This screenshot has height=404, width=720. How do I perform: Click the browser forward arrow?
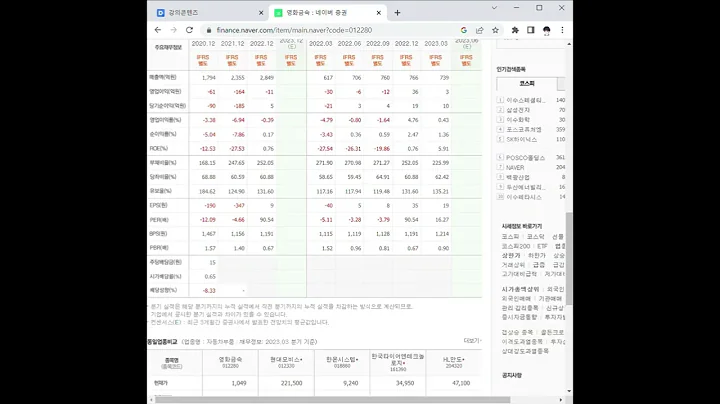pos(174,30)
